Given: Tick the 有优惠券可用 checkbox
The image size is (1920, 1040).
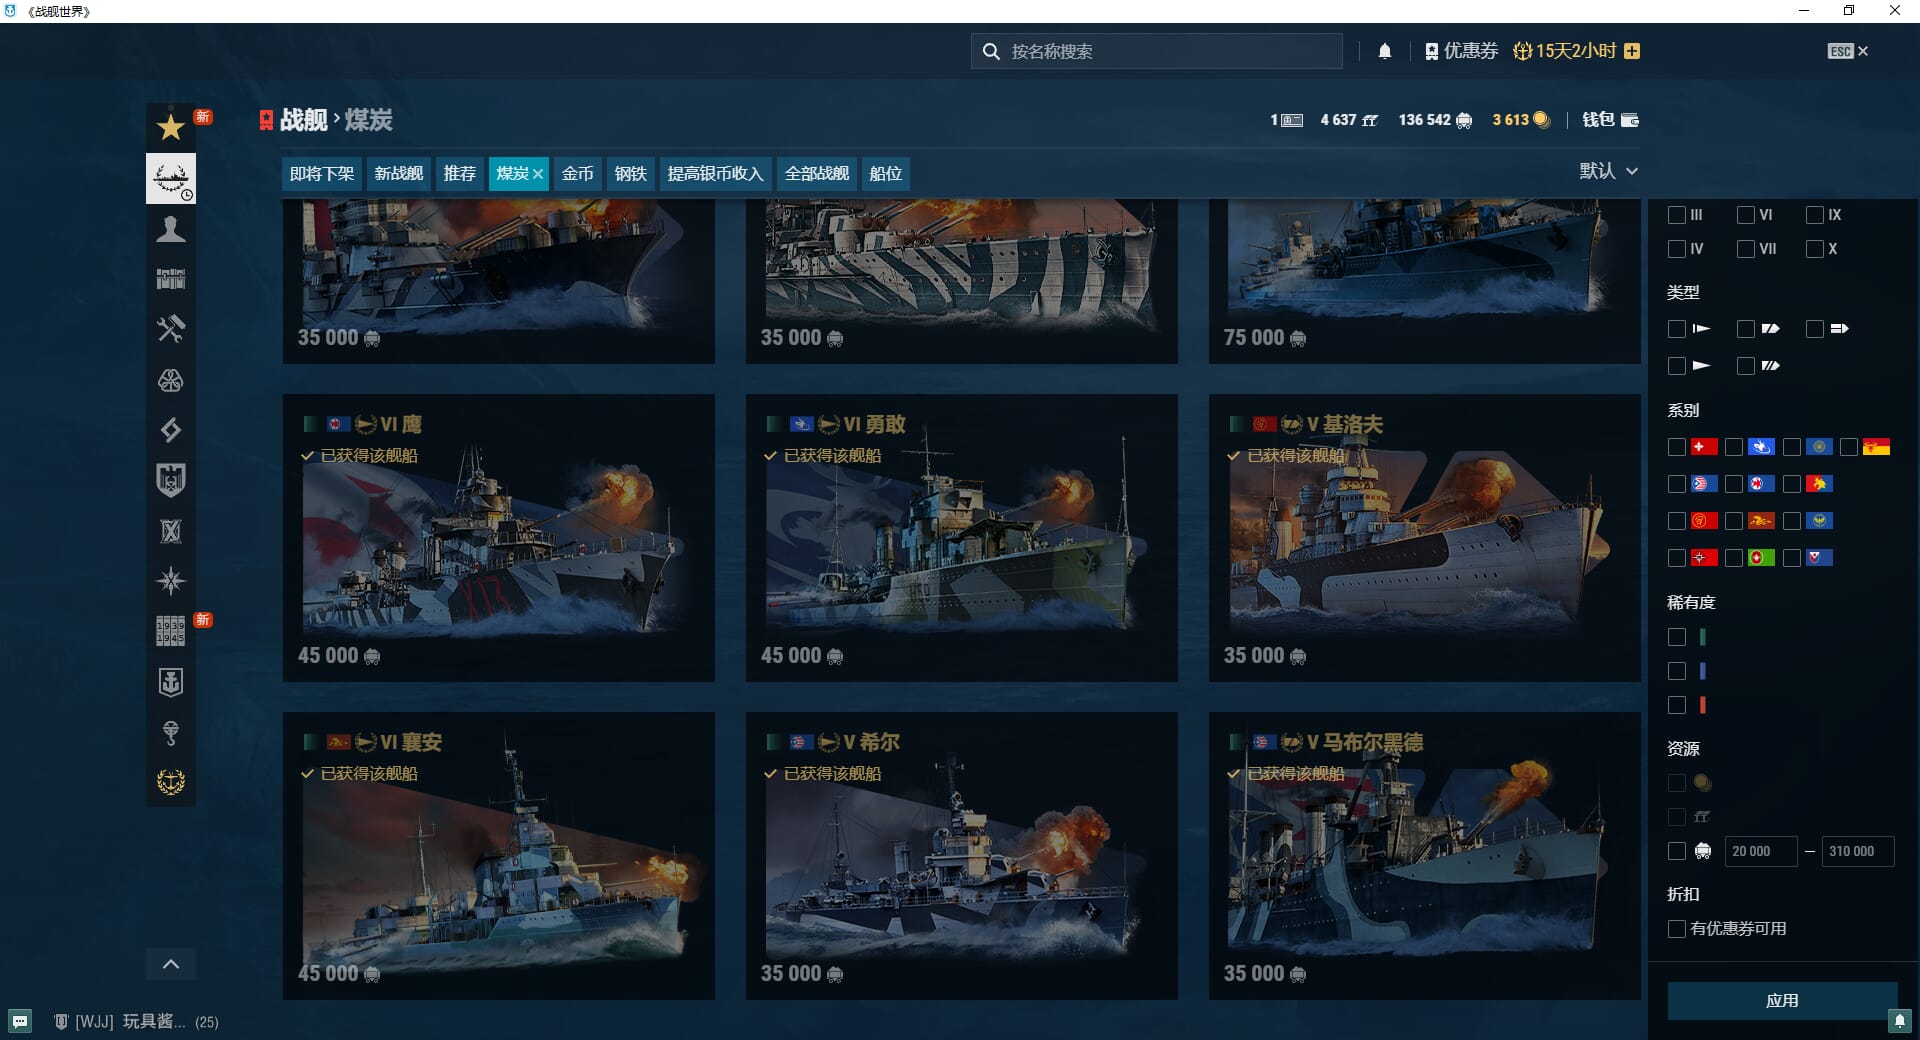Looking at the screenshot, I should 1677,929.
